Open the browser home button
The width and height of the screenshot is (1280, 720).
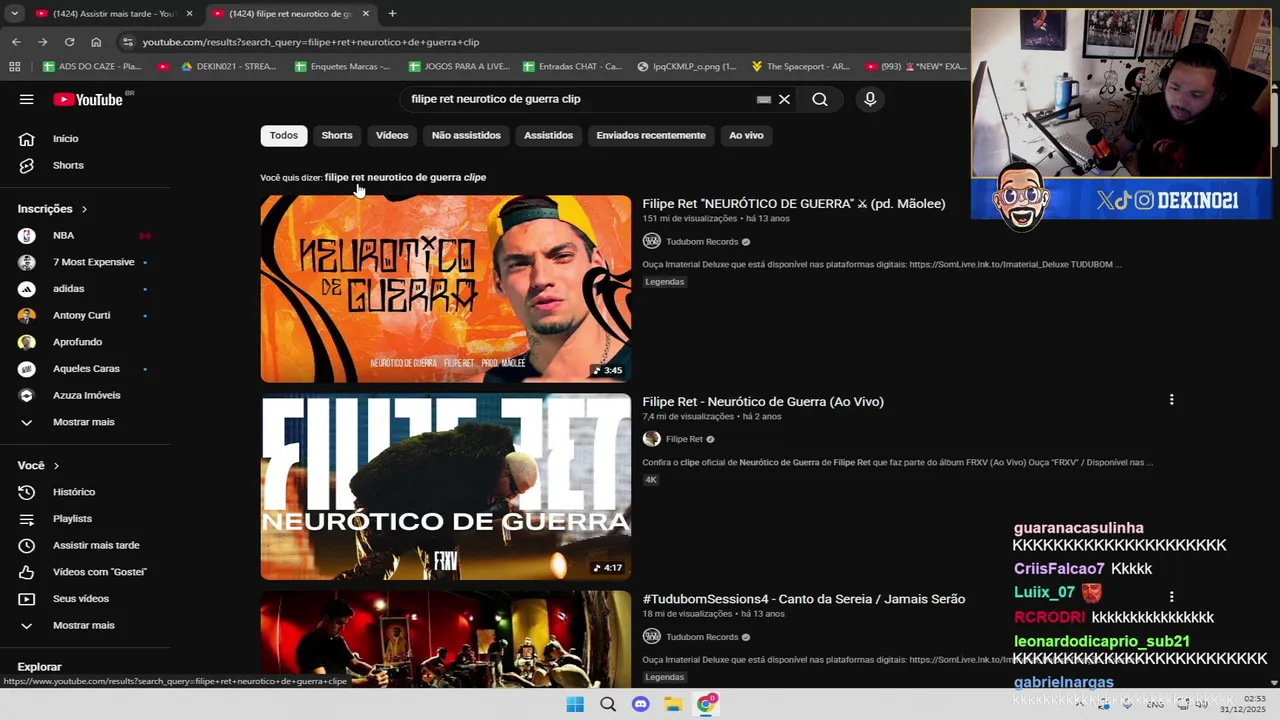(96, 42)
